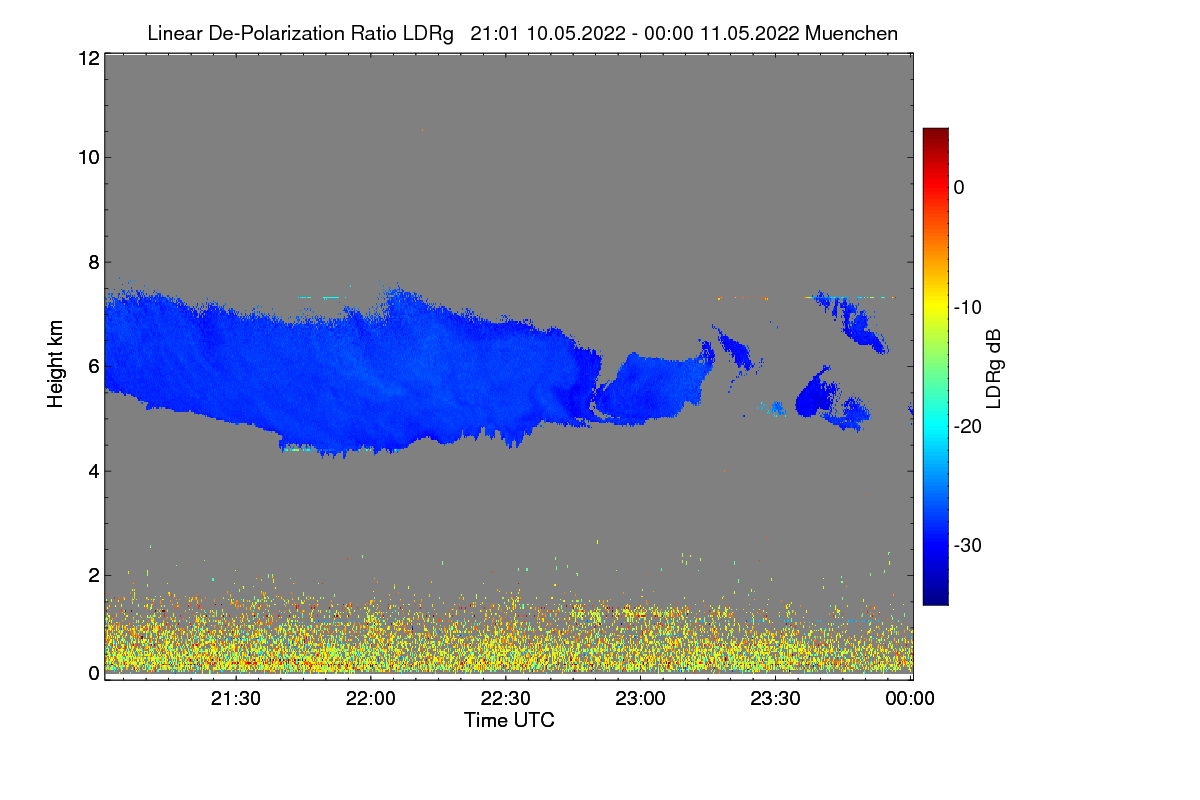Click the 6 km height tick label
This screenshot has width=1200, height=800.
(x=93, y=366)
